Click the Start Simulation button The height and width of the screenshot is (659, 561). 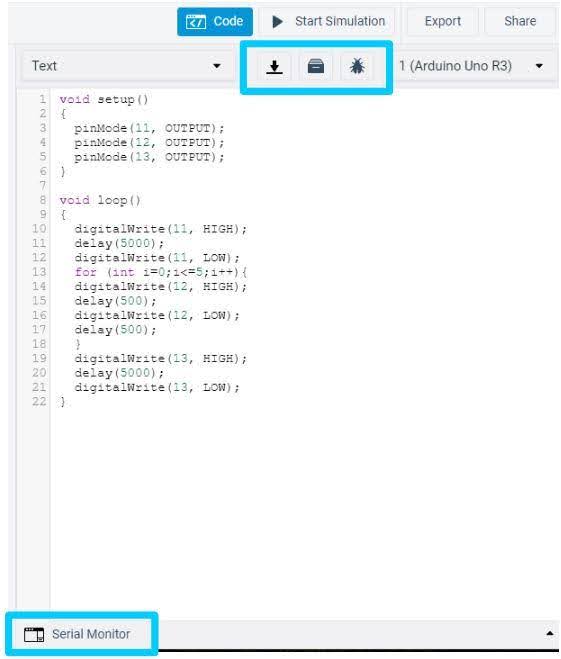click(x=328, y=21)
